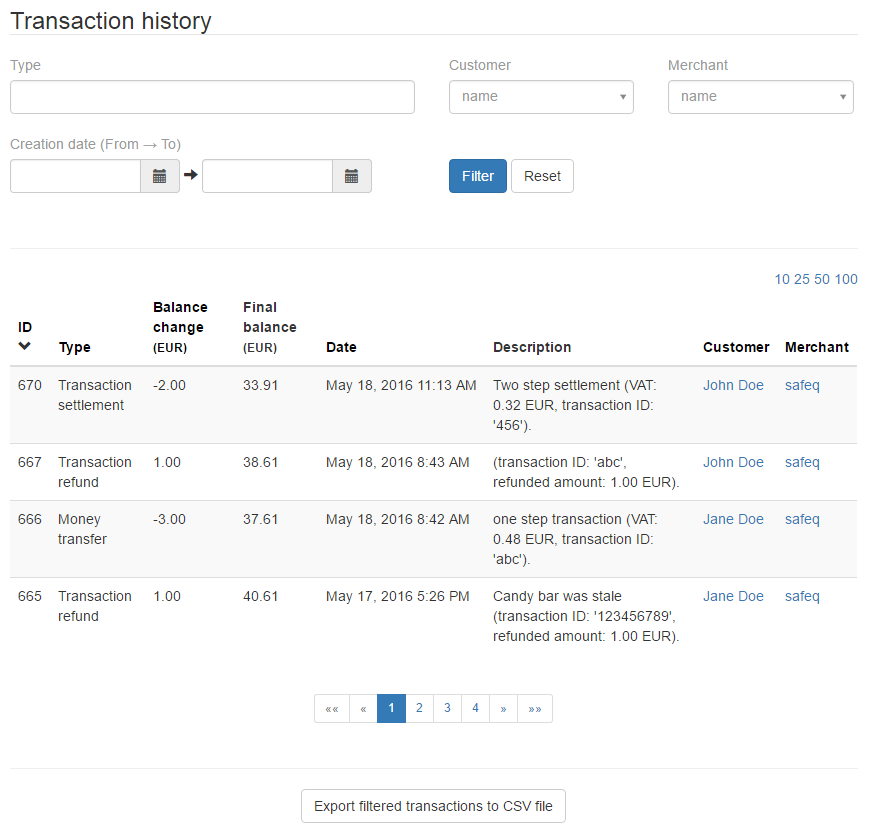Viewport: 877px width, 831px height.
Task: Open the To date calendar picker
Action: point(351,176)
